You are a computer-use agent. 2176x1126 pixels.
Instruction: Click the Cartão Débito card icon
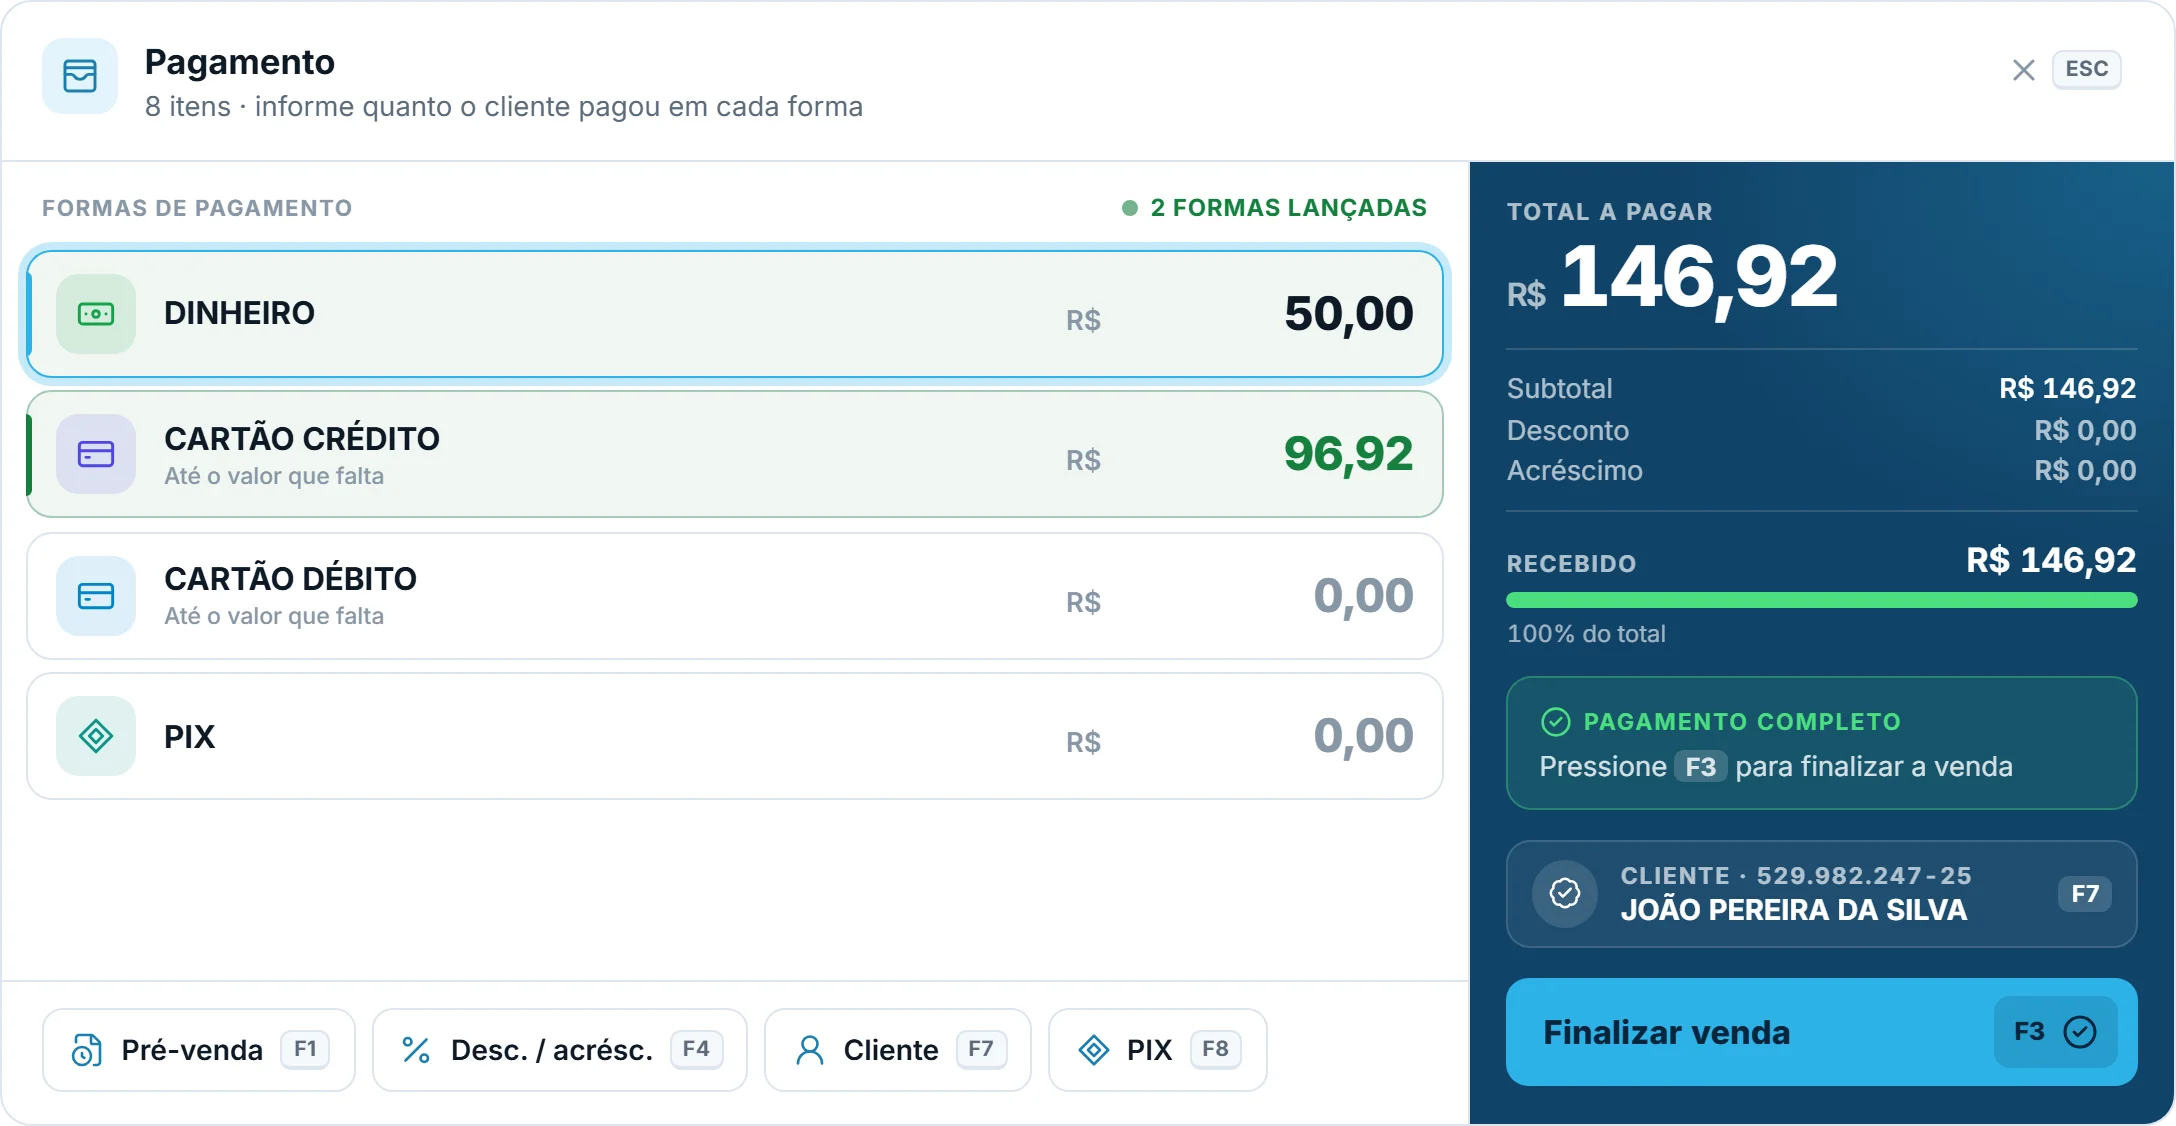coord(96,596)
